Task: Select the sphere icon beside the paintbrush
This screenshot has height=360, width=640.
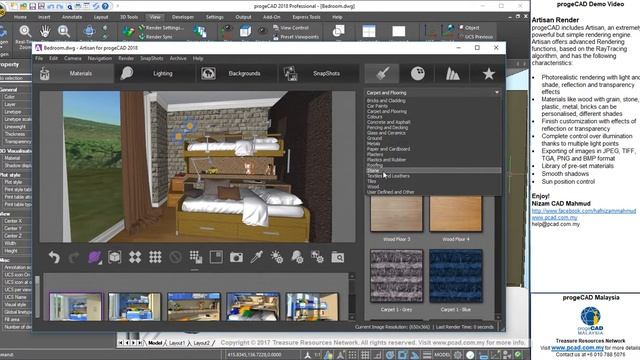Action: tap(418, 73)
